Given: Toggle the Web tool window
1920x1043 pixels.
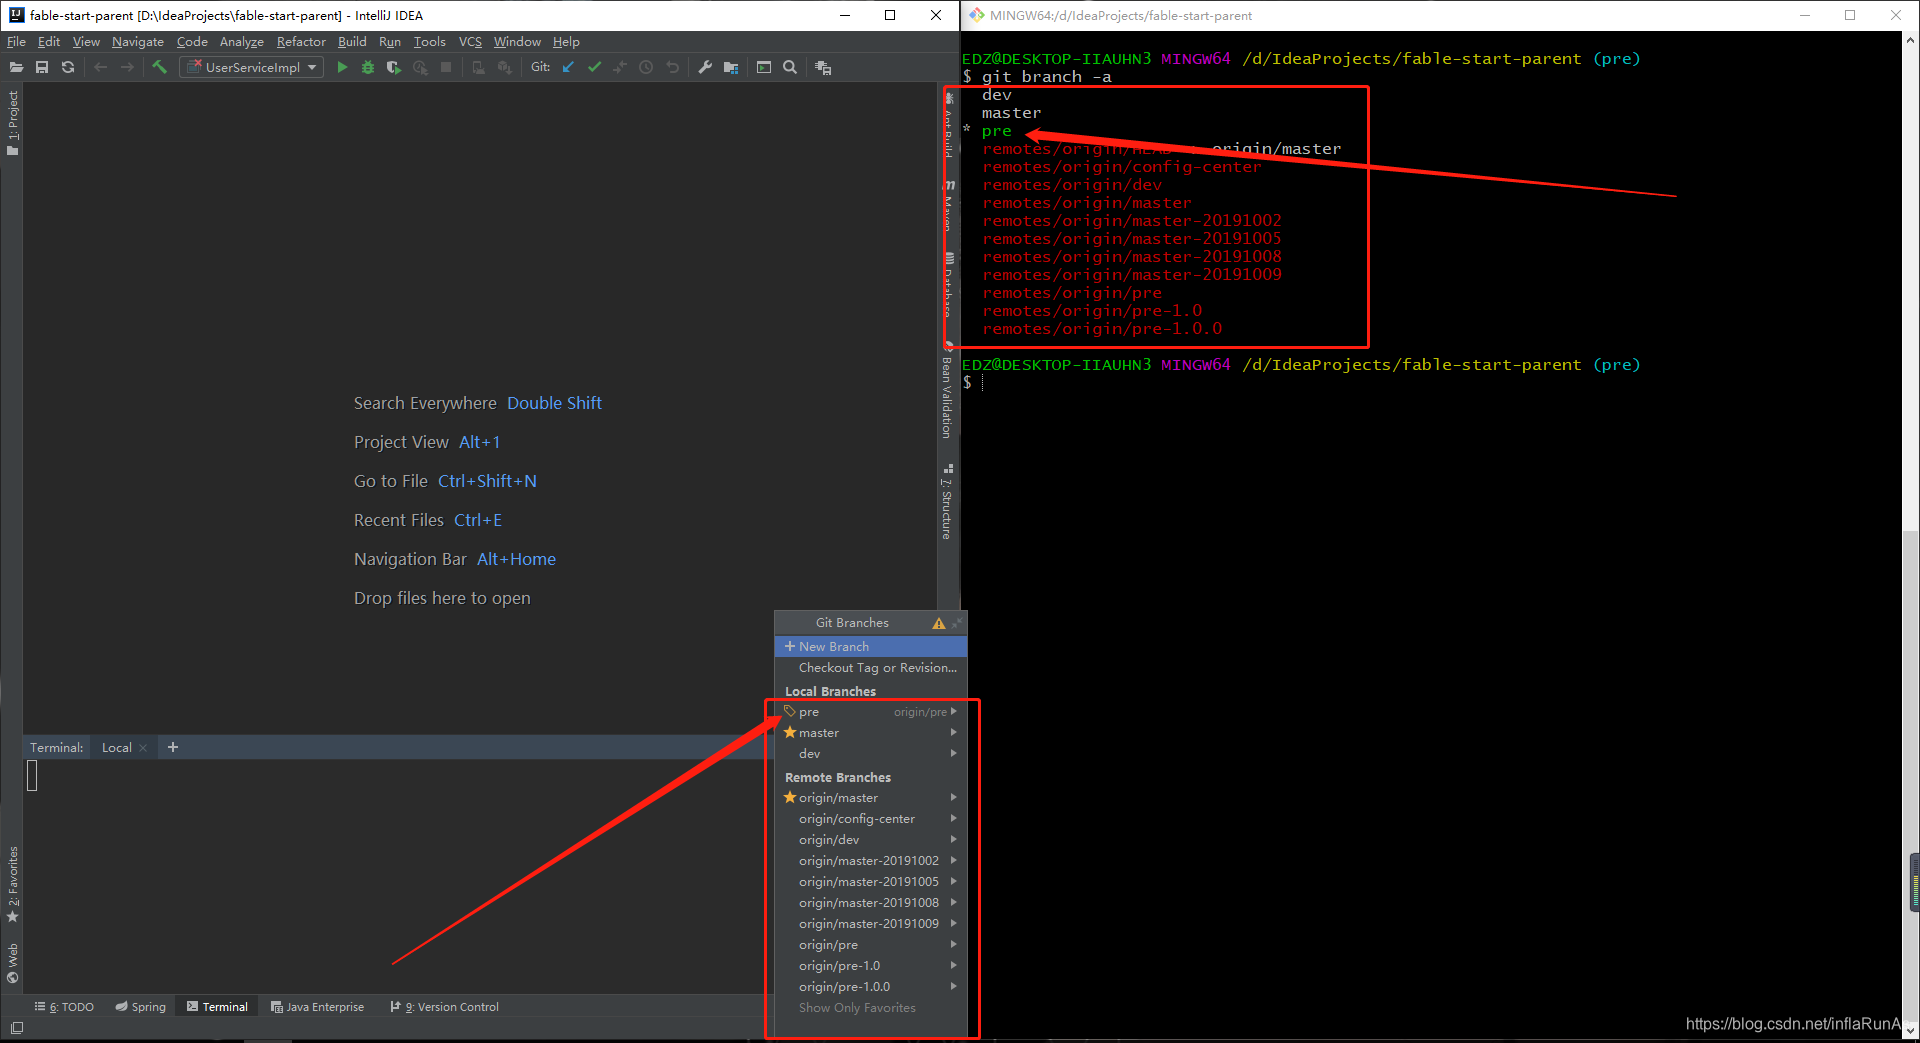Looking at the screenshot, I should 13,963.
